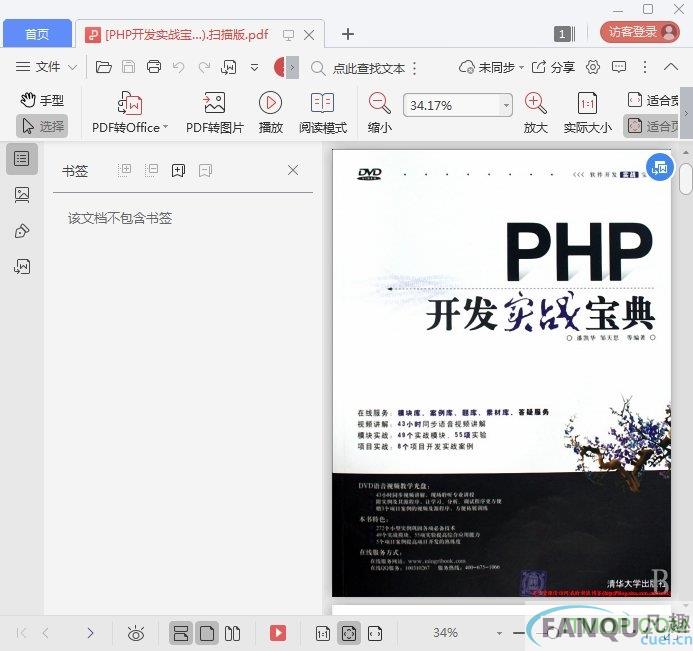
Task: Jump to the first page arrow
Action: [x=21, y=633]
